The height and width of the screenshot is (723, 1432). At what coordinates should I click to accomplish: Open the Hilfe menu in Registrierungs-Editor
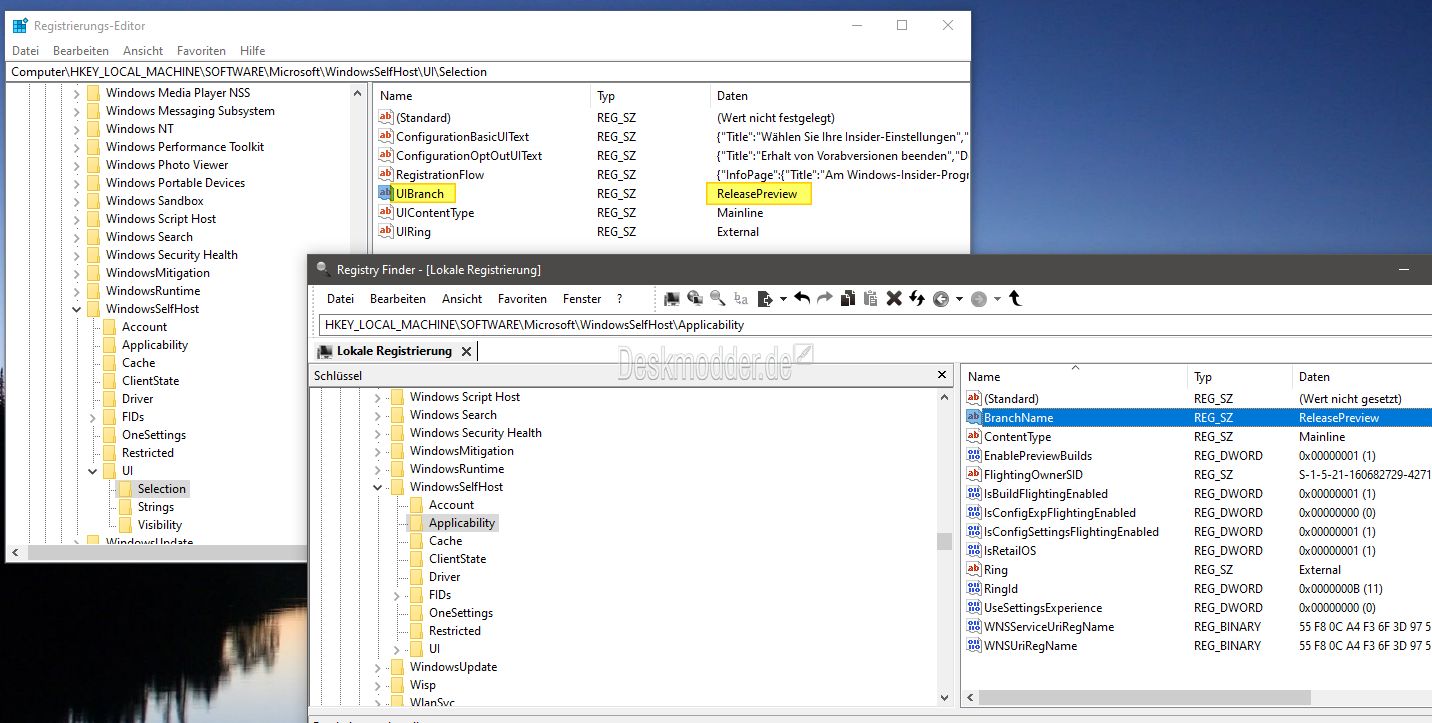[253, 50]
